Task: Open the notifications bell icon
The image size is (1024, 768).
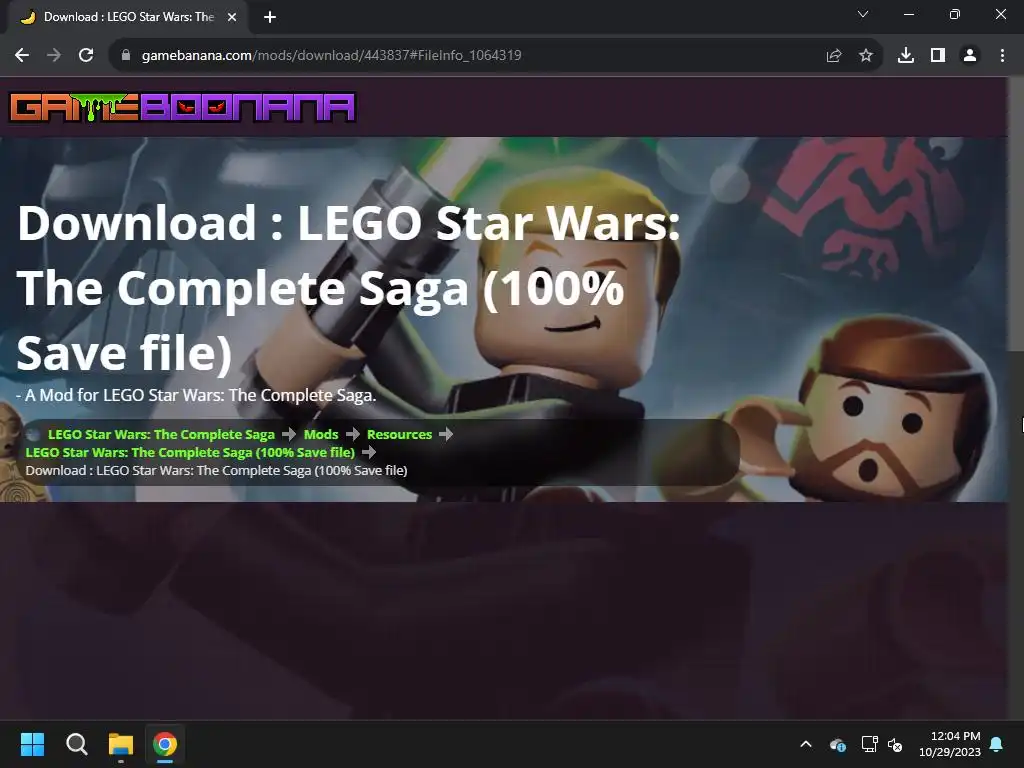Action: point(997,744)
